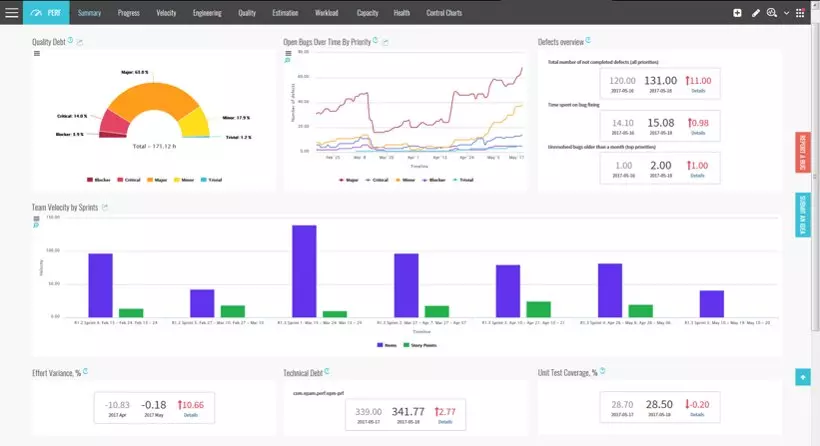This screenshot has width=820, height=446.
Task: Open Details link for unresolved bugs
Action: click(x=698, y=176)
